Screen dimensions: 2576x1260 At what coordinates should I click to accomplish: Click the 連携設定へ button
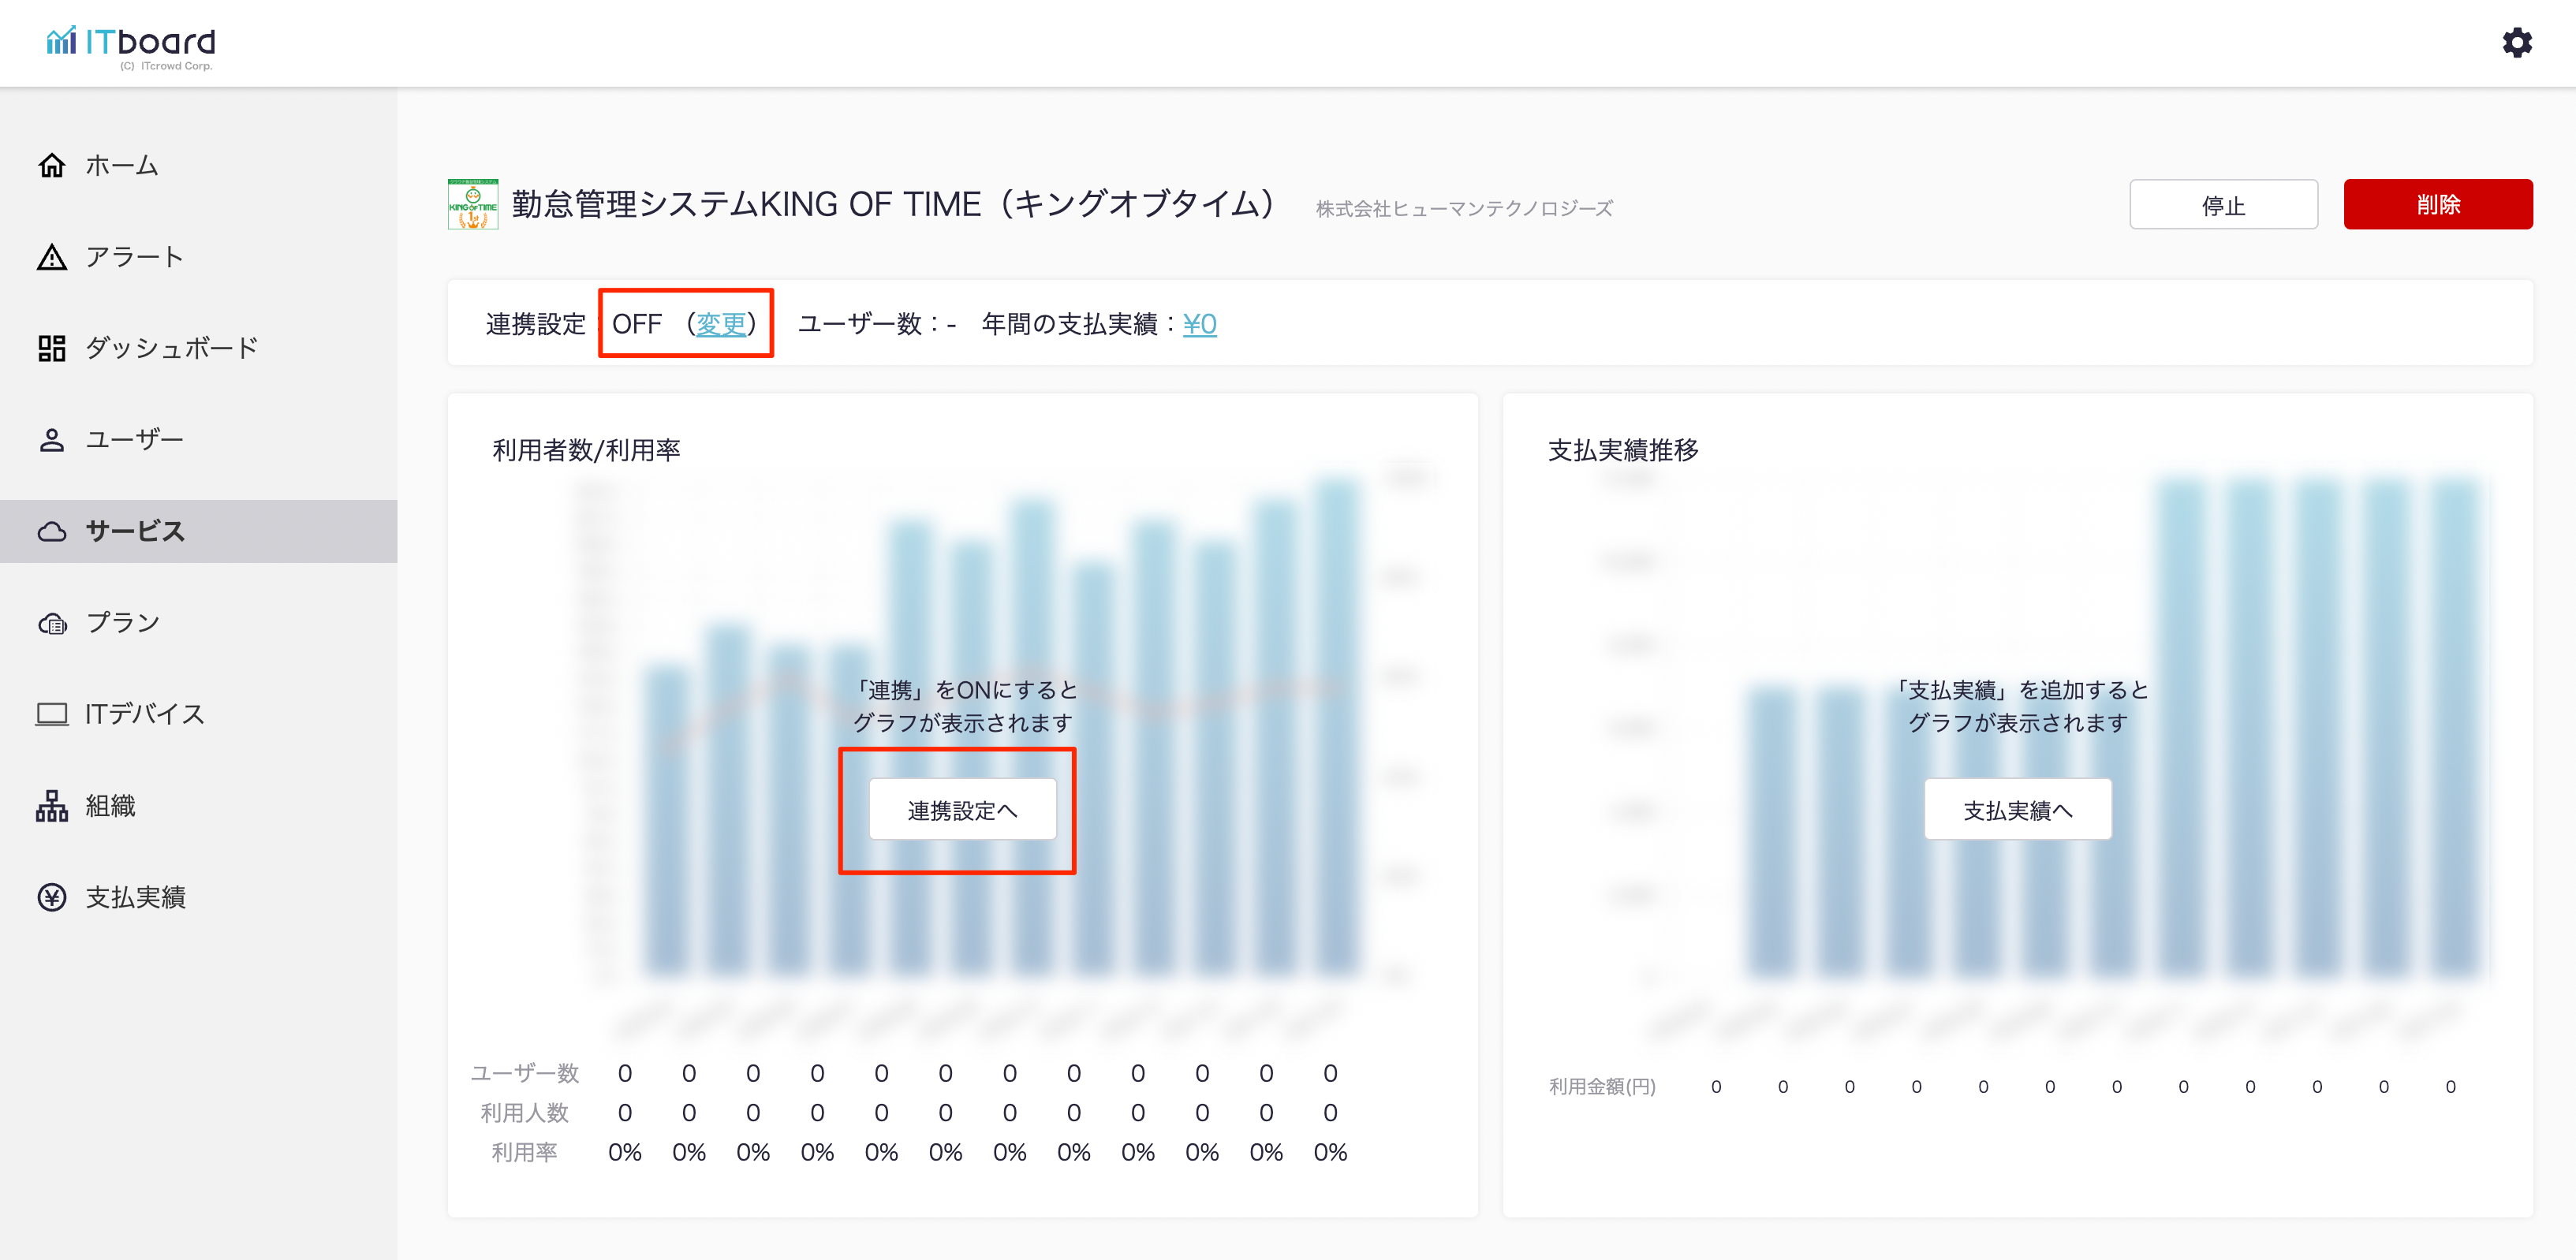pos(962,810)
